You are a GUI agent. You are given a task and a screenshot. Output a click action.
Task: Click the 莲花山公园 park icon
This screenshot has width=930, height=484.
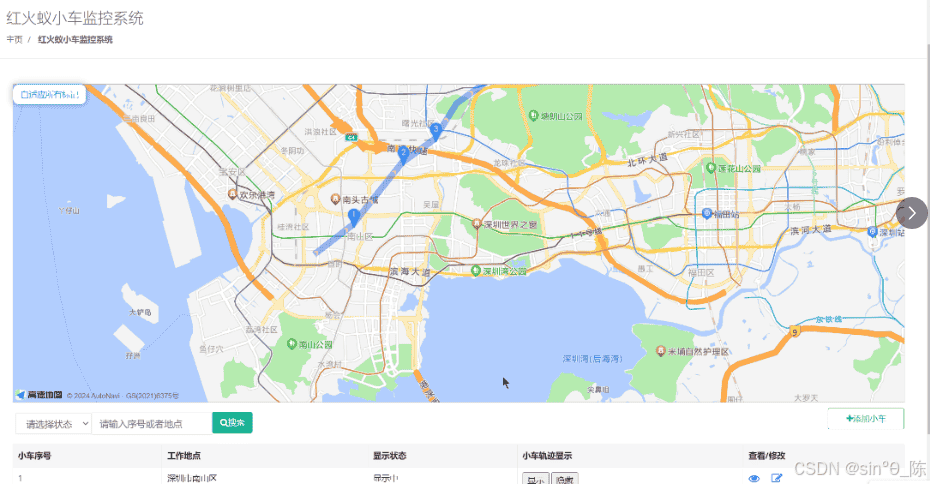pos(711,168)
